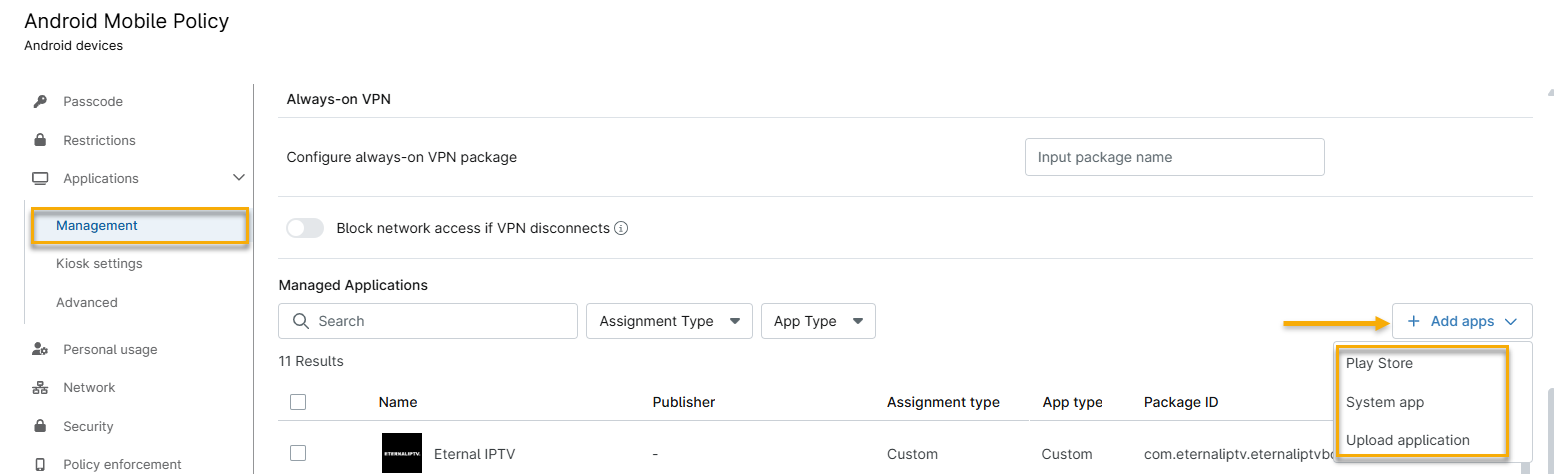The image size is (1554, 474).
Task: Open Kiosk settings in sidebar
Action: [x=99, y=264]
